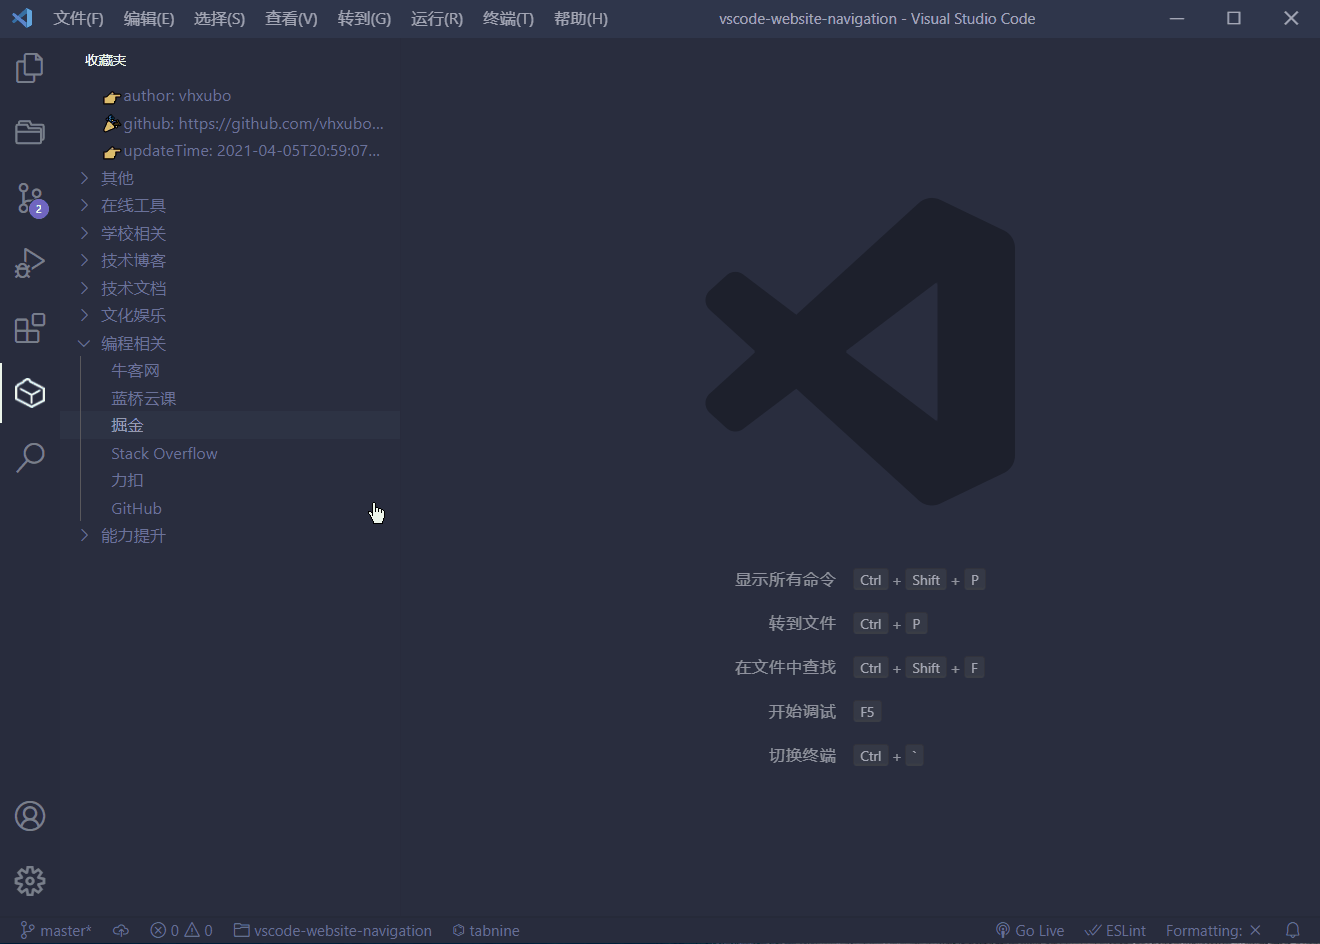Open the 转到(G) menu

364,19
